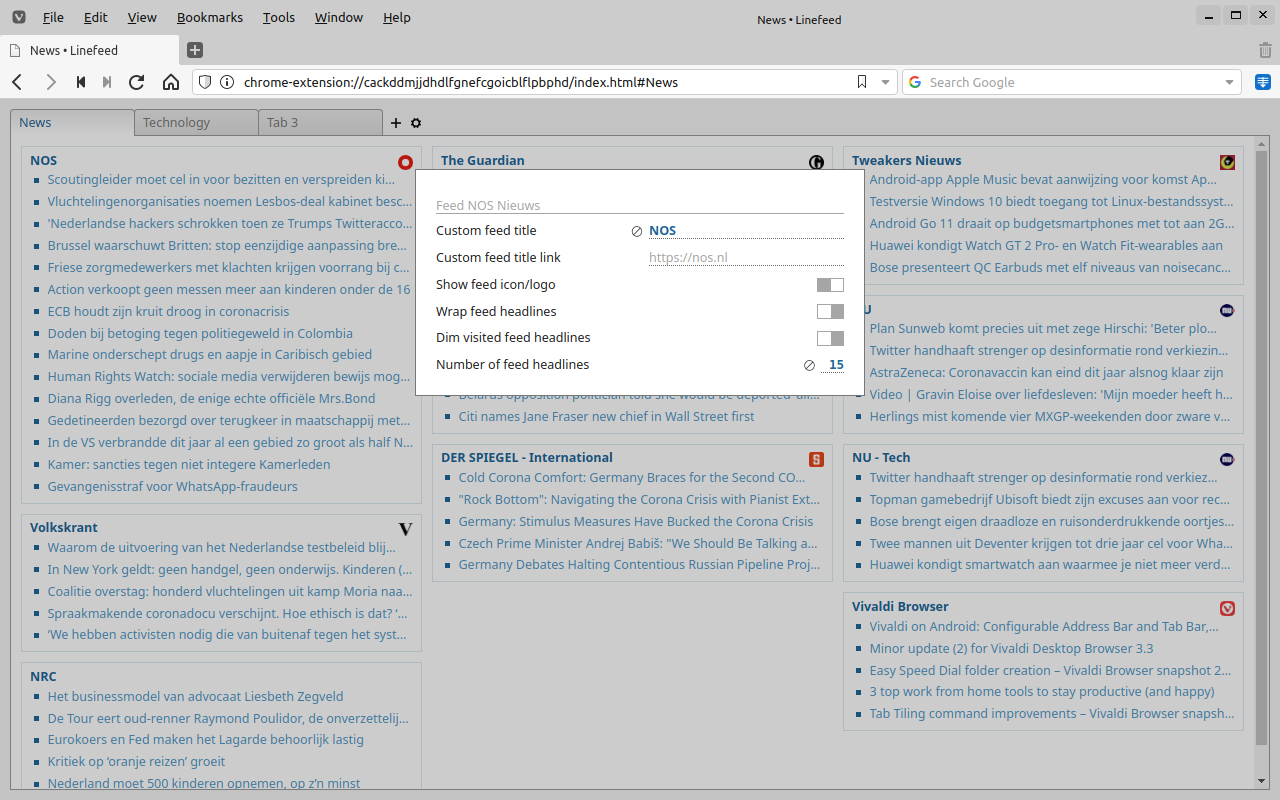Open 'Minor update (2) for Vivaldi Desktop Browser 3.3'

[1011, 648]
